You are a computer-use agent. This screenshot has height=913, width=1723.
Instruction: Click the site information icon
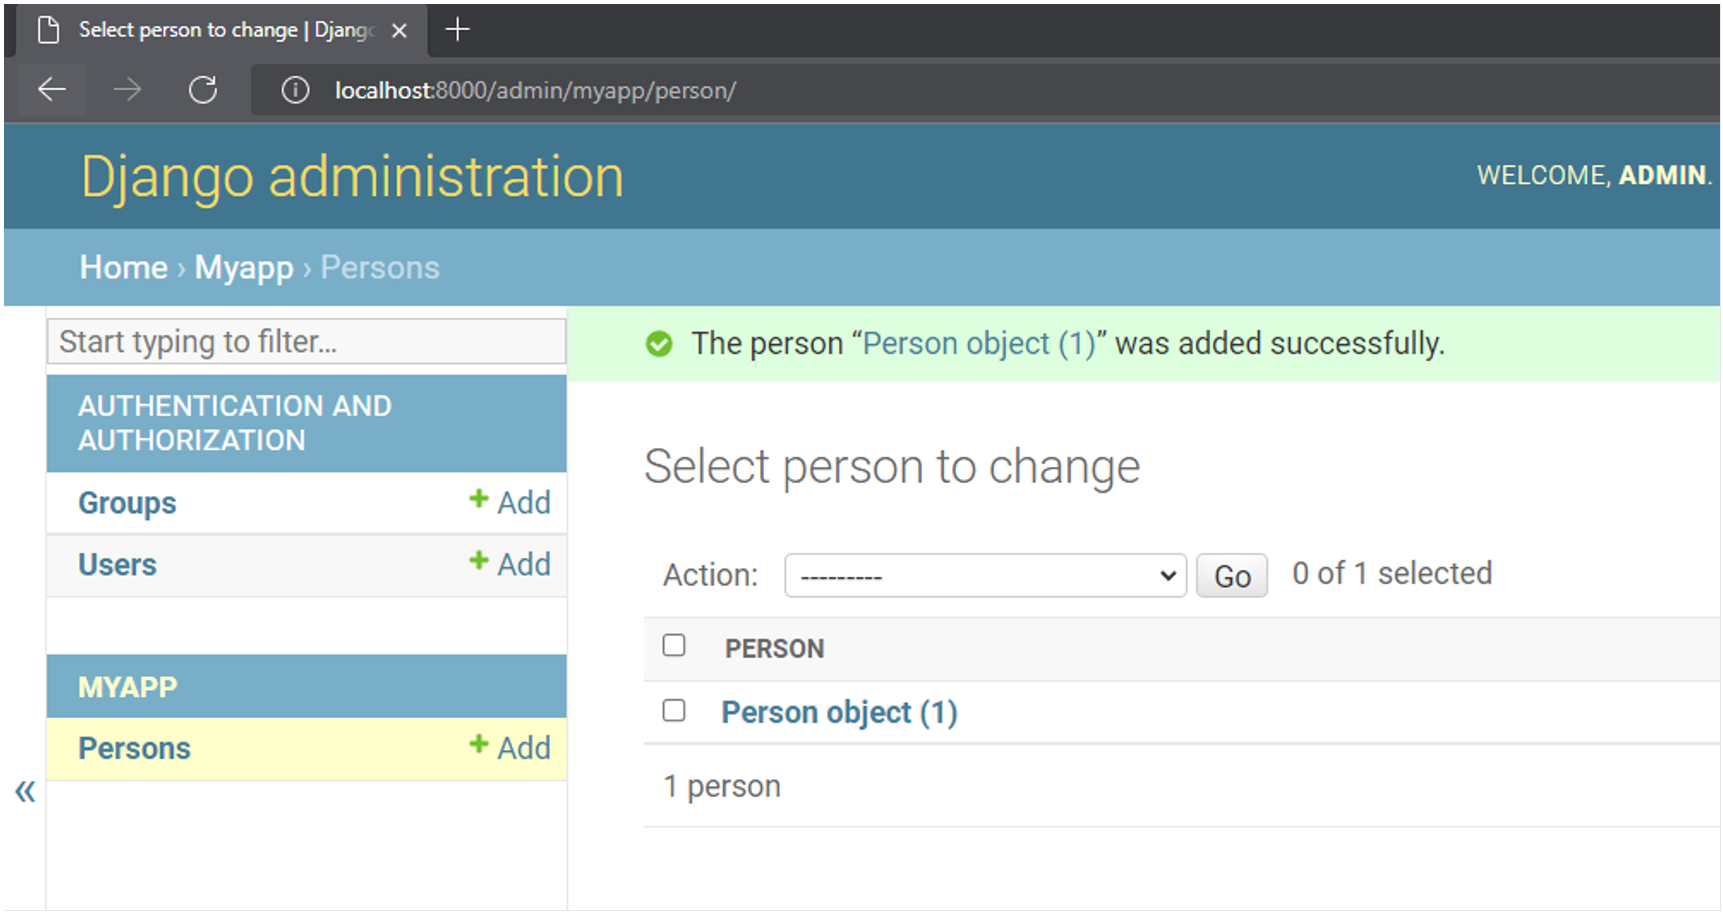coord(295,90)
